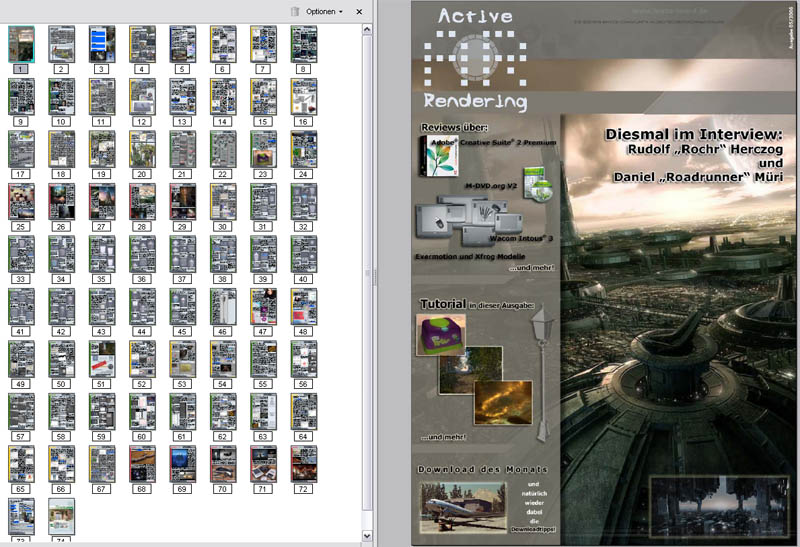Viewport: 800px width, 547px height.
Task: Select page 60 thumbnail
Action: point(142,412)
